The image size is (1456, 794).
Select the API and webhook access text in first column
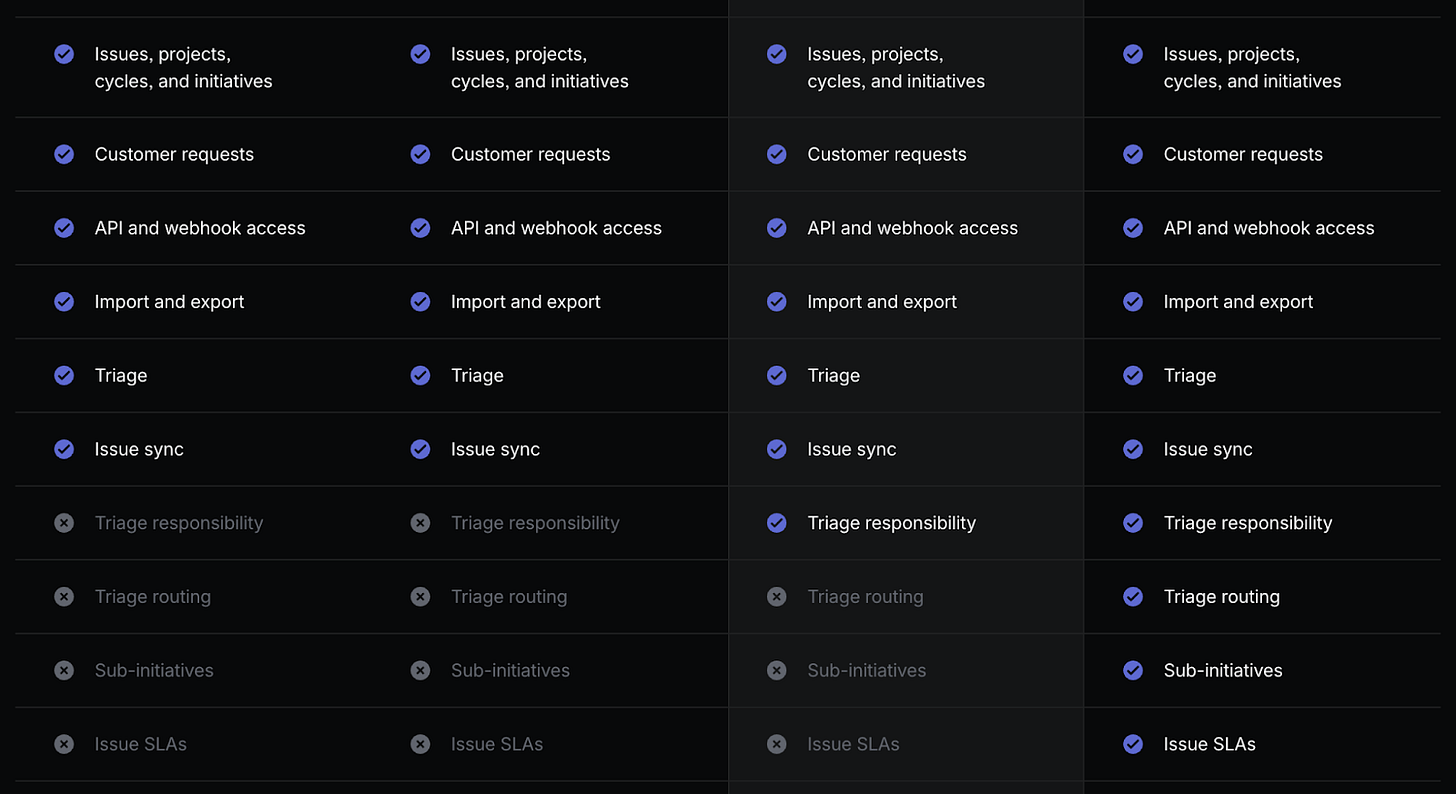(x=200, y=228)
